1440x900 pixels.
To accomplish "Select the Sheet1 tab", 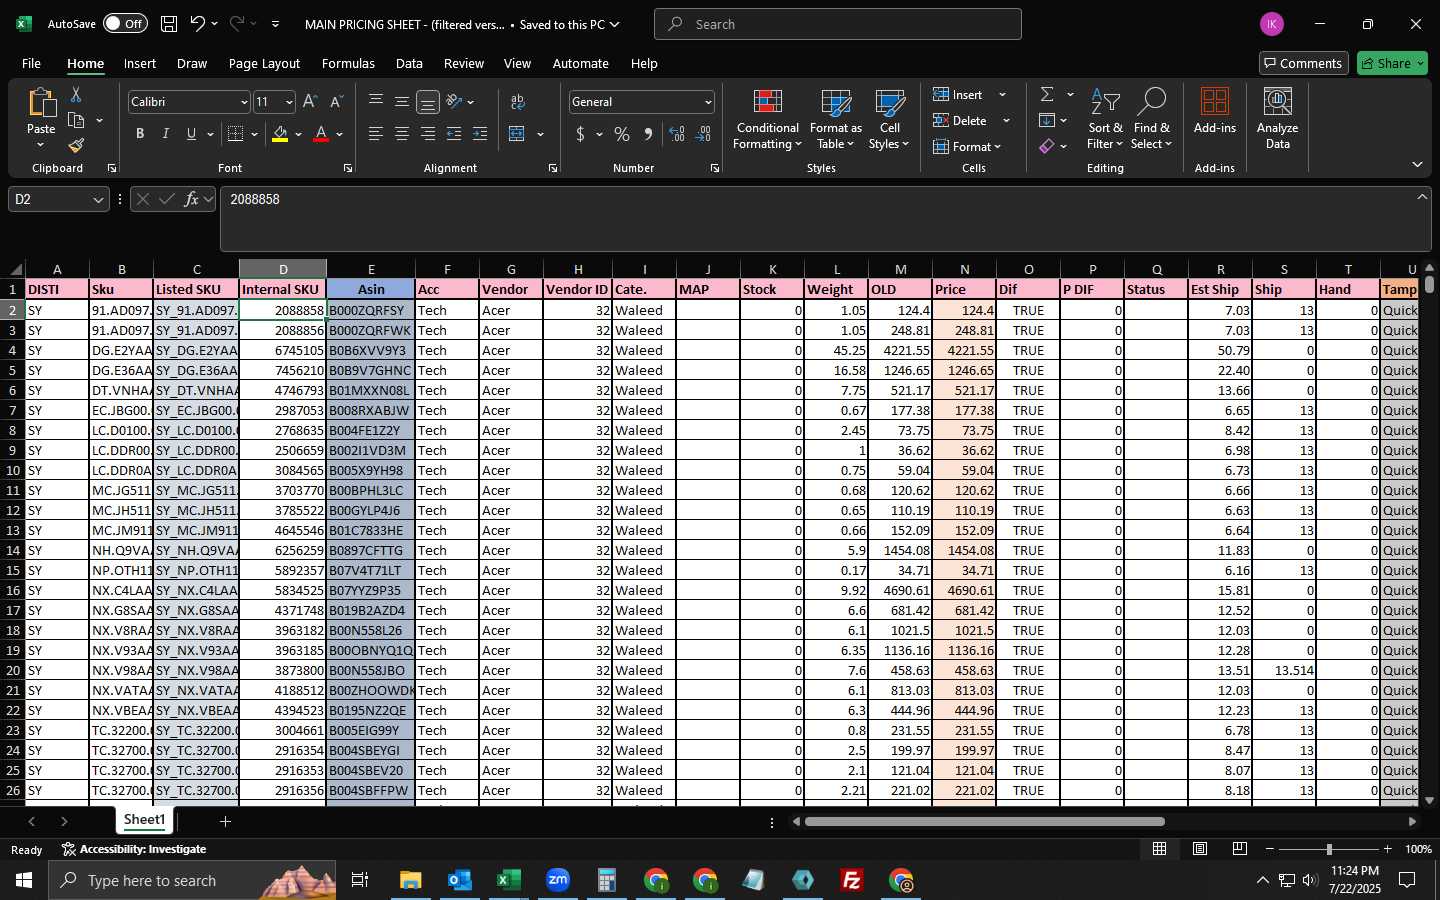I will [x=144, y=820].
